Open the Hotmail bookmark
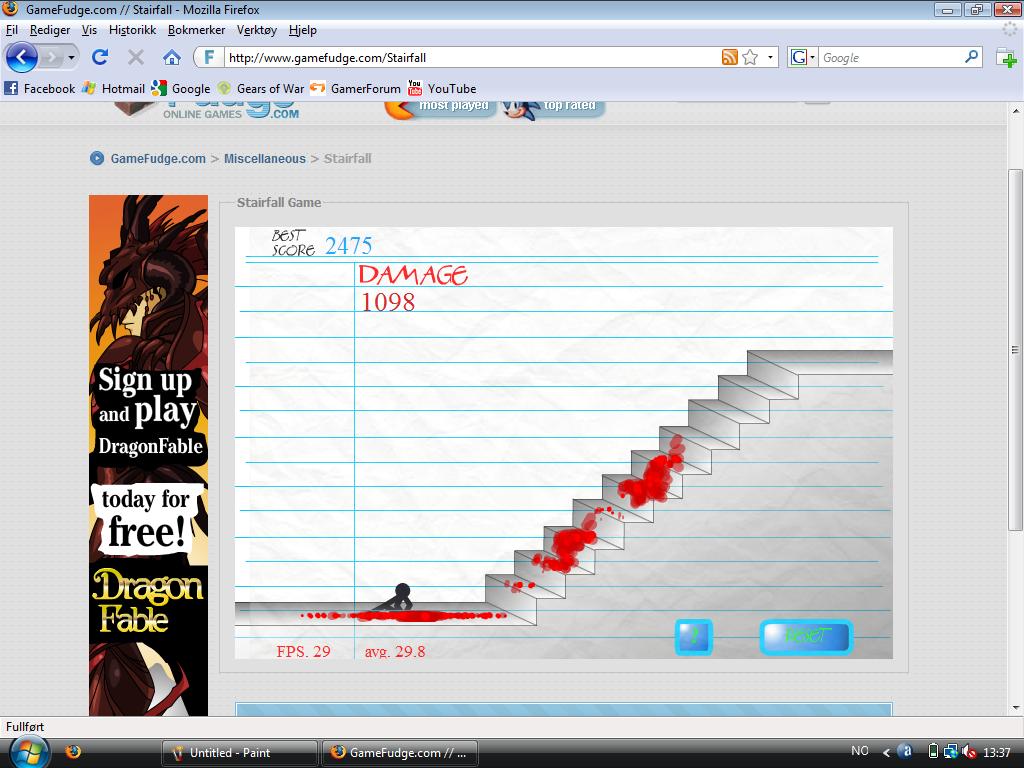Screen dimensions: 1024x768 (x=114, y=88)
